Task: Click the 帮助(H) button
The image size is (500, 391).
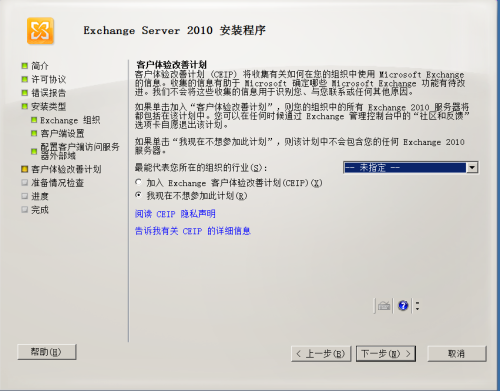Action: [x=47, y=352]
